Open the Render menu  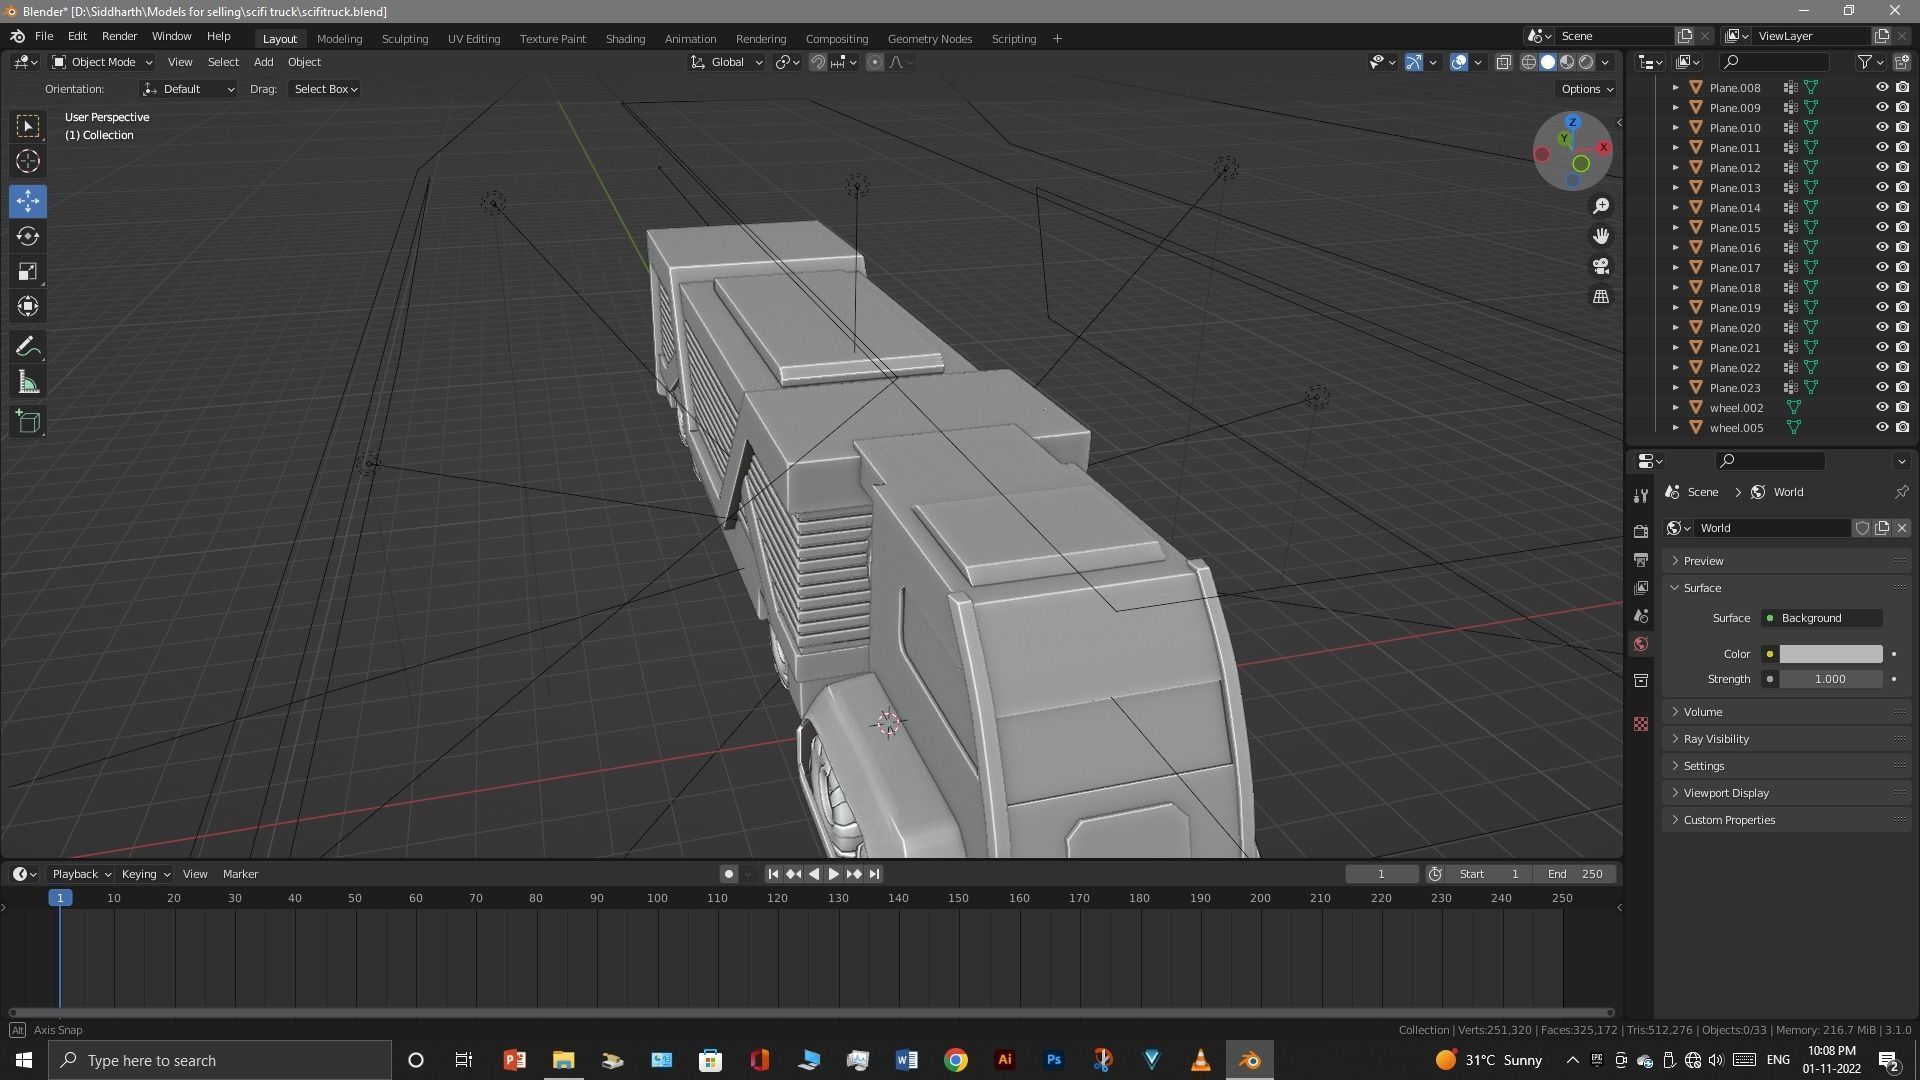coord(119,36)
